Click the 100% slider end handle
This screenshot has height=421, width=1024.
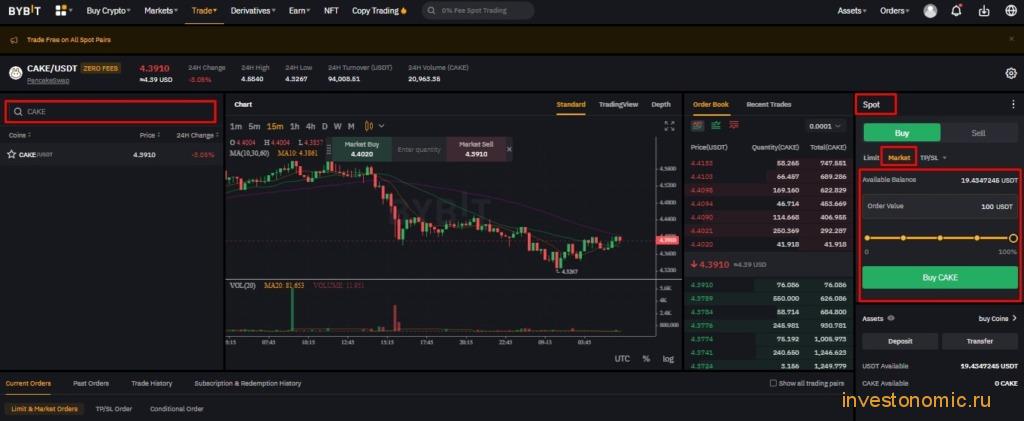pyautogui.click(x=1013, y=238)
